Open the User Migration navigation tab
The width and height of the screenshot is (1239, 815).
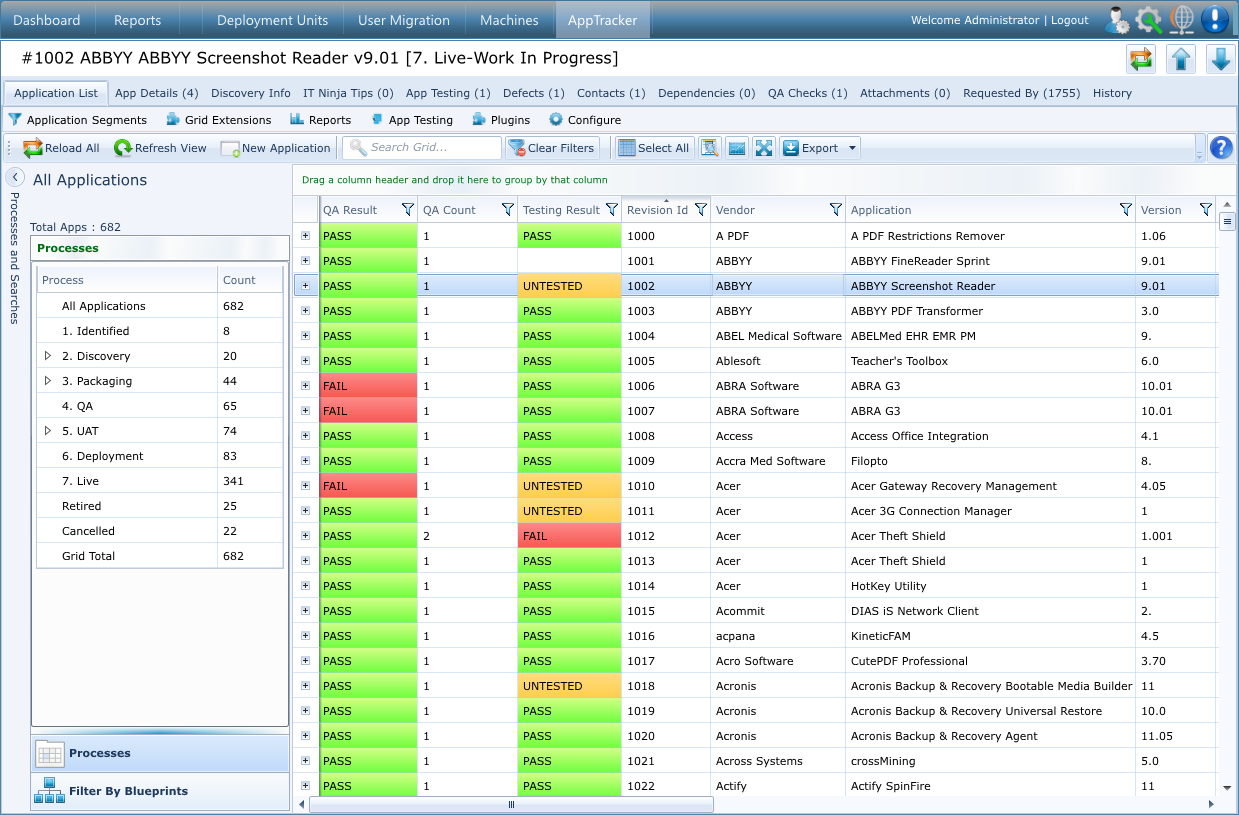click(404, 20)
